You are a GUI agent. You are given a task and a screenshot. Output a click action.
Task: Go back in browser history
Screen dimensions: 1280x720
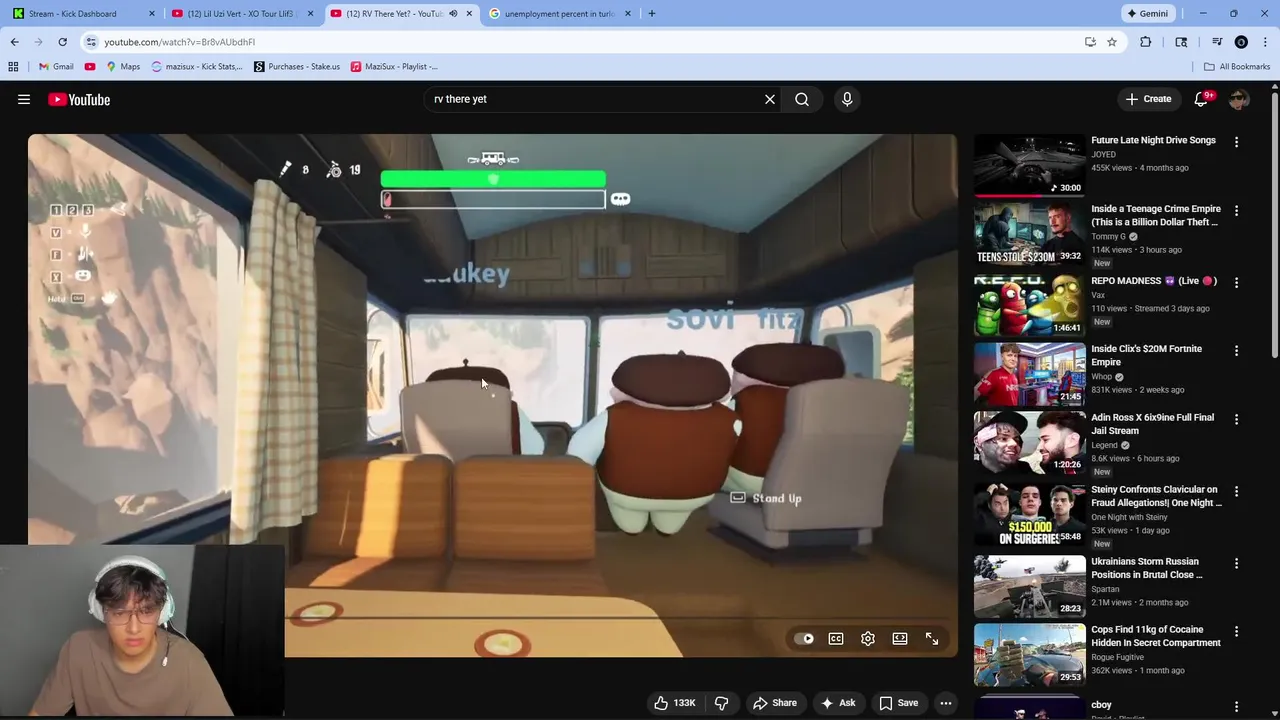(14, 42)
